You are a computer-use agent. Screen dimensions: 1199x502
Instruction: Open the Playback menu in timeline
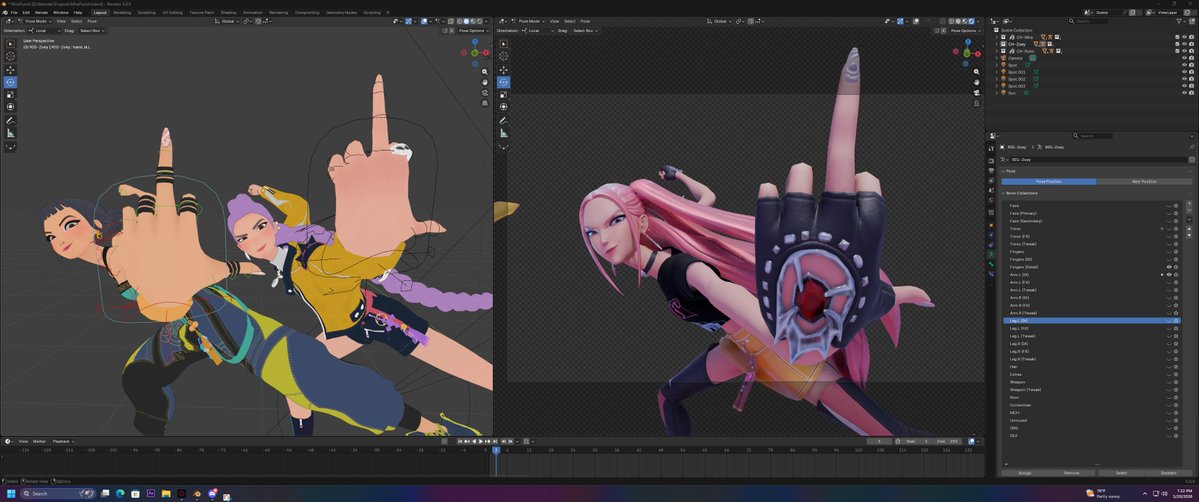tap(63, 442)
